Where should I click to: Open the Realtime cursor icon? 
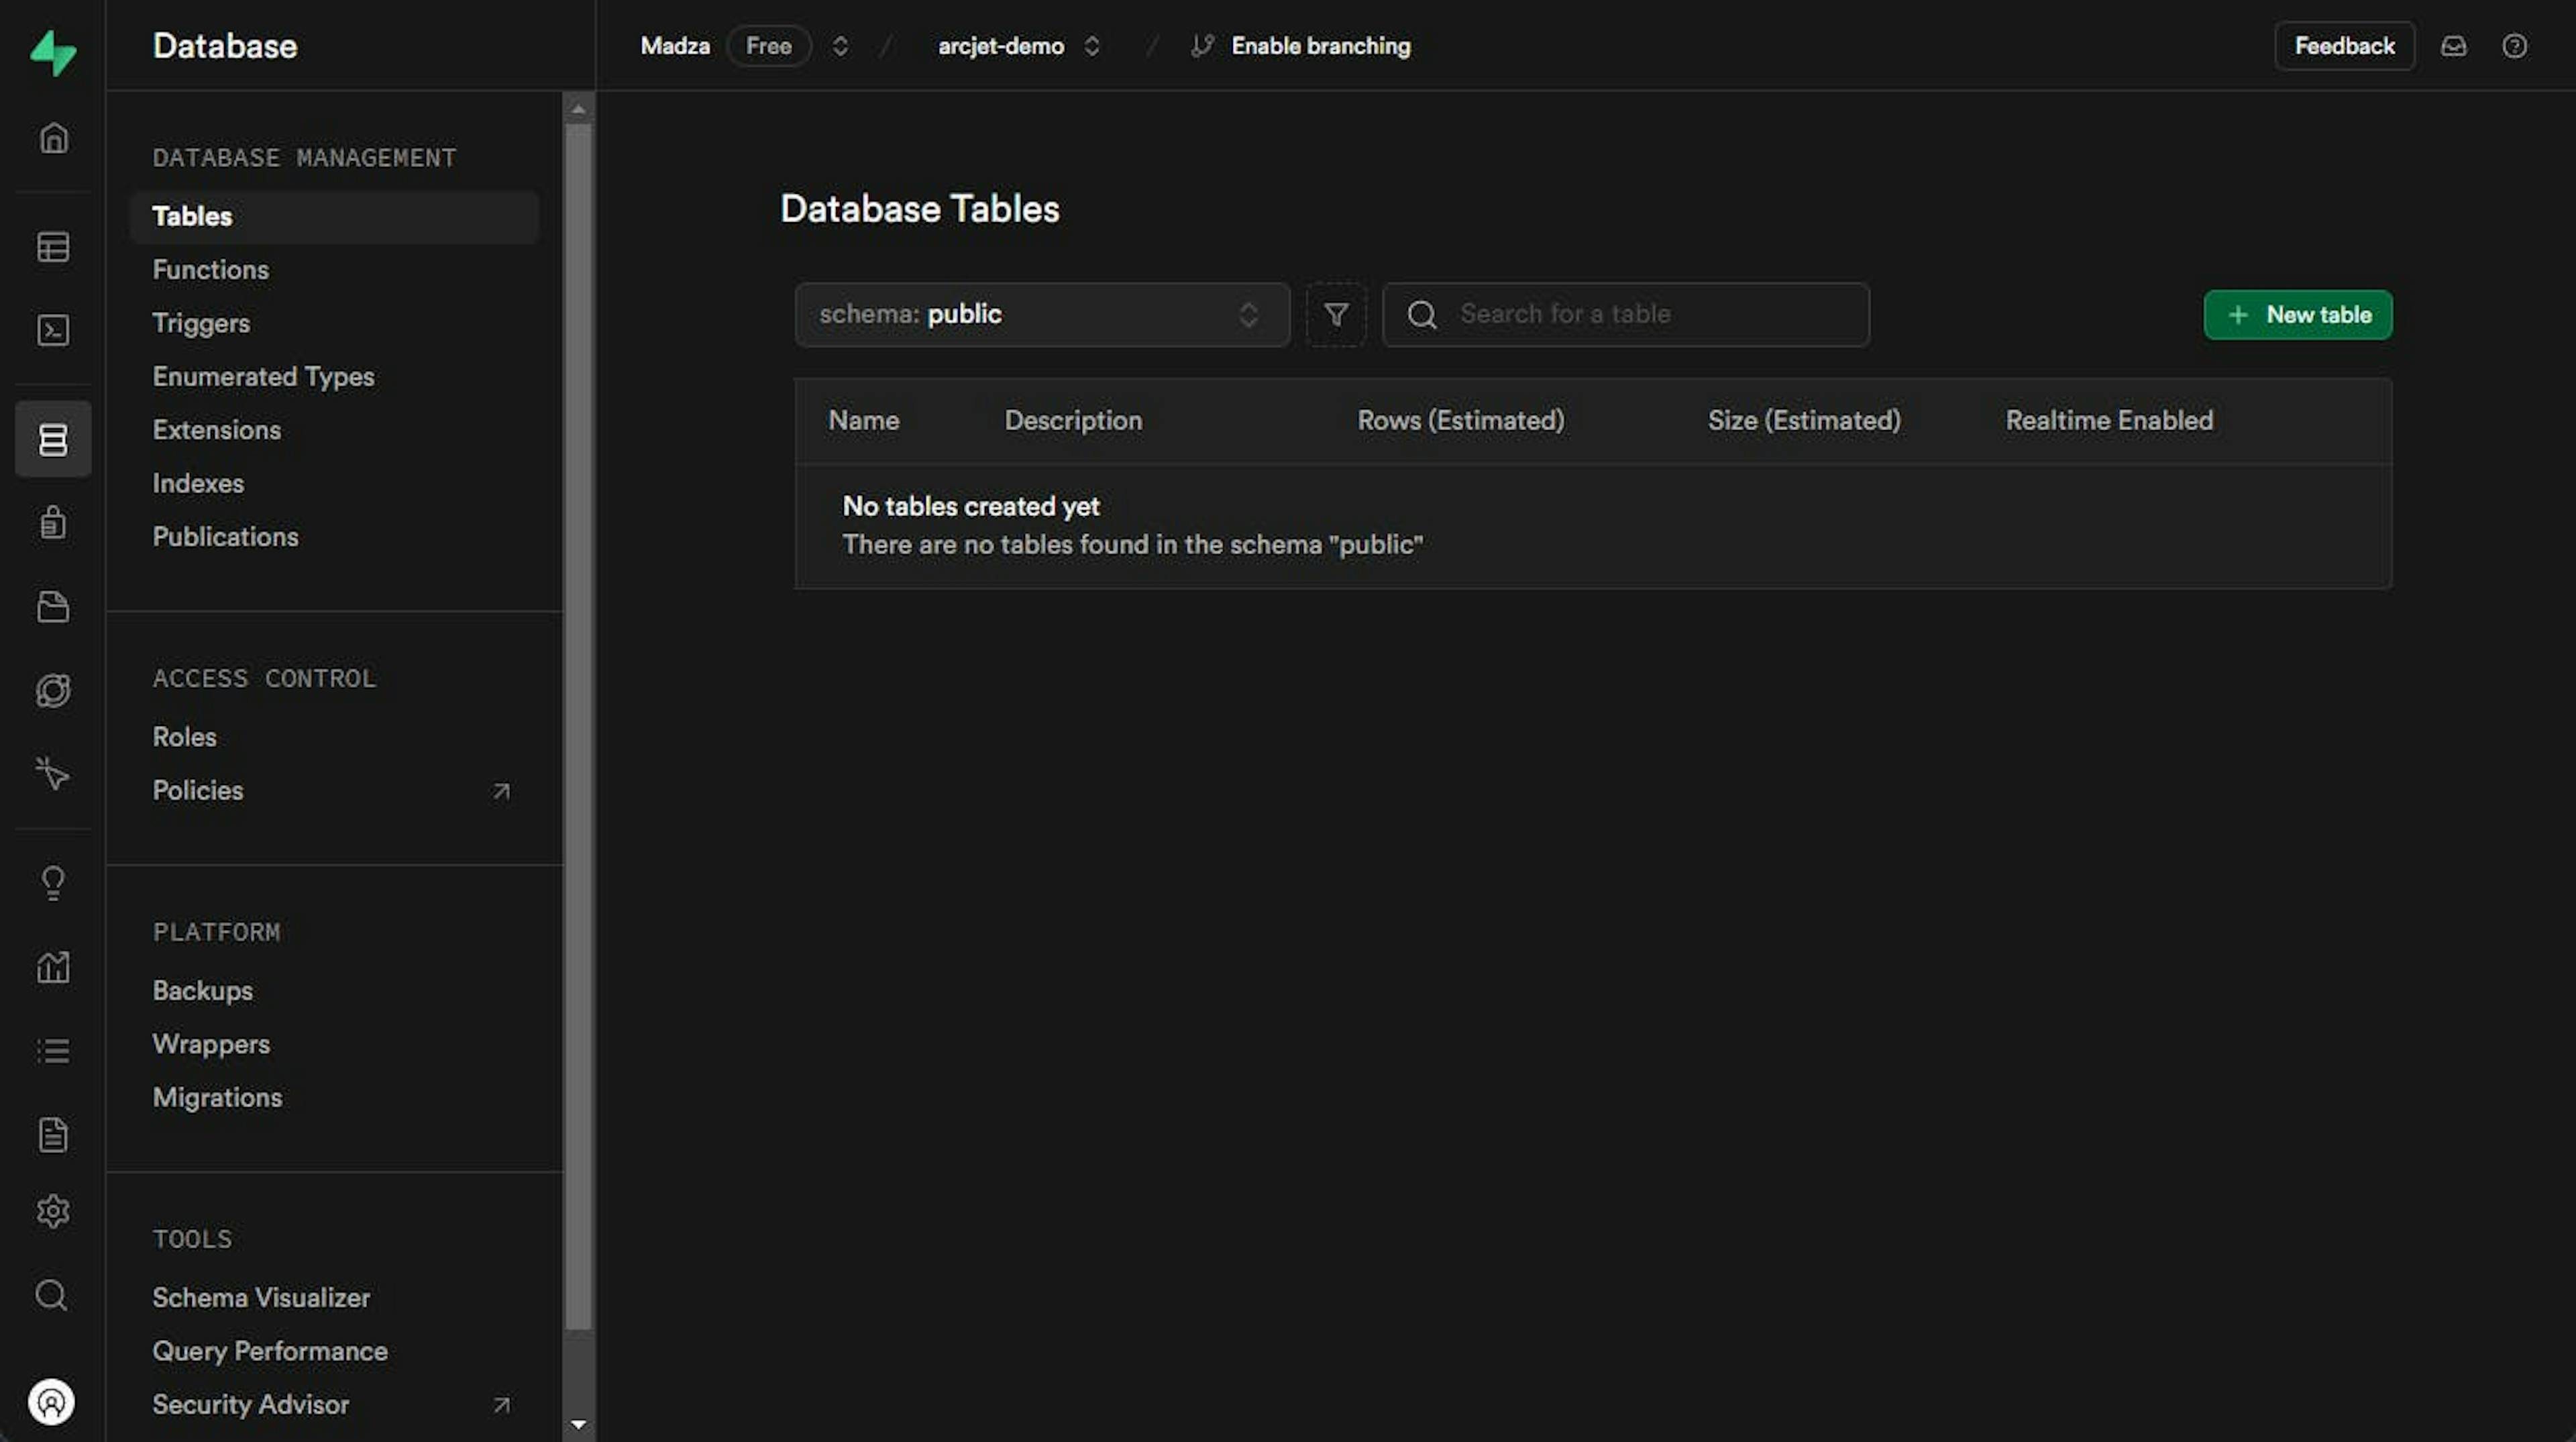coord(53,774)
